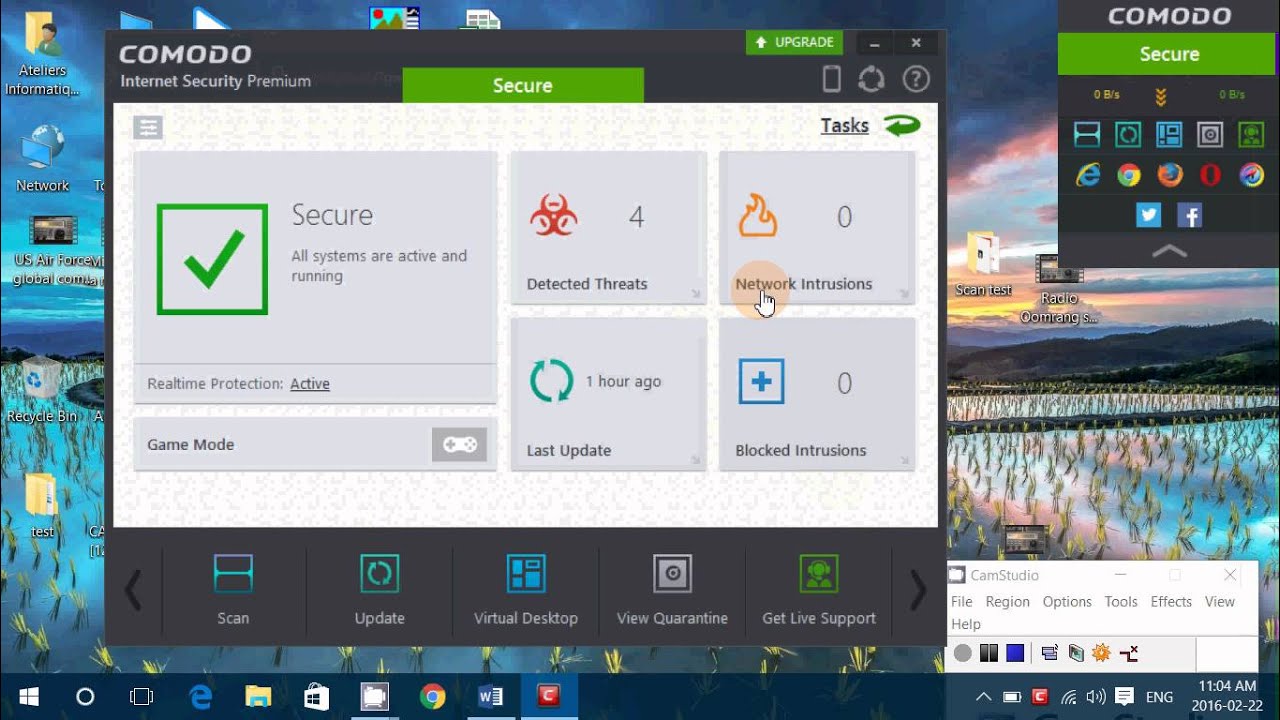The height and width of the screenshot is (720, 1280).
Task: Open CamStudio Tools menu
Action: pyautogui.click(x=1121, y=602)
